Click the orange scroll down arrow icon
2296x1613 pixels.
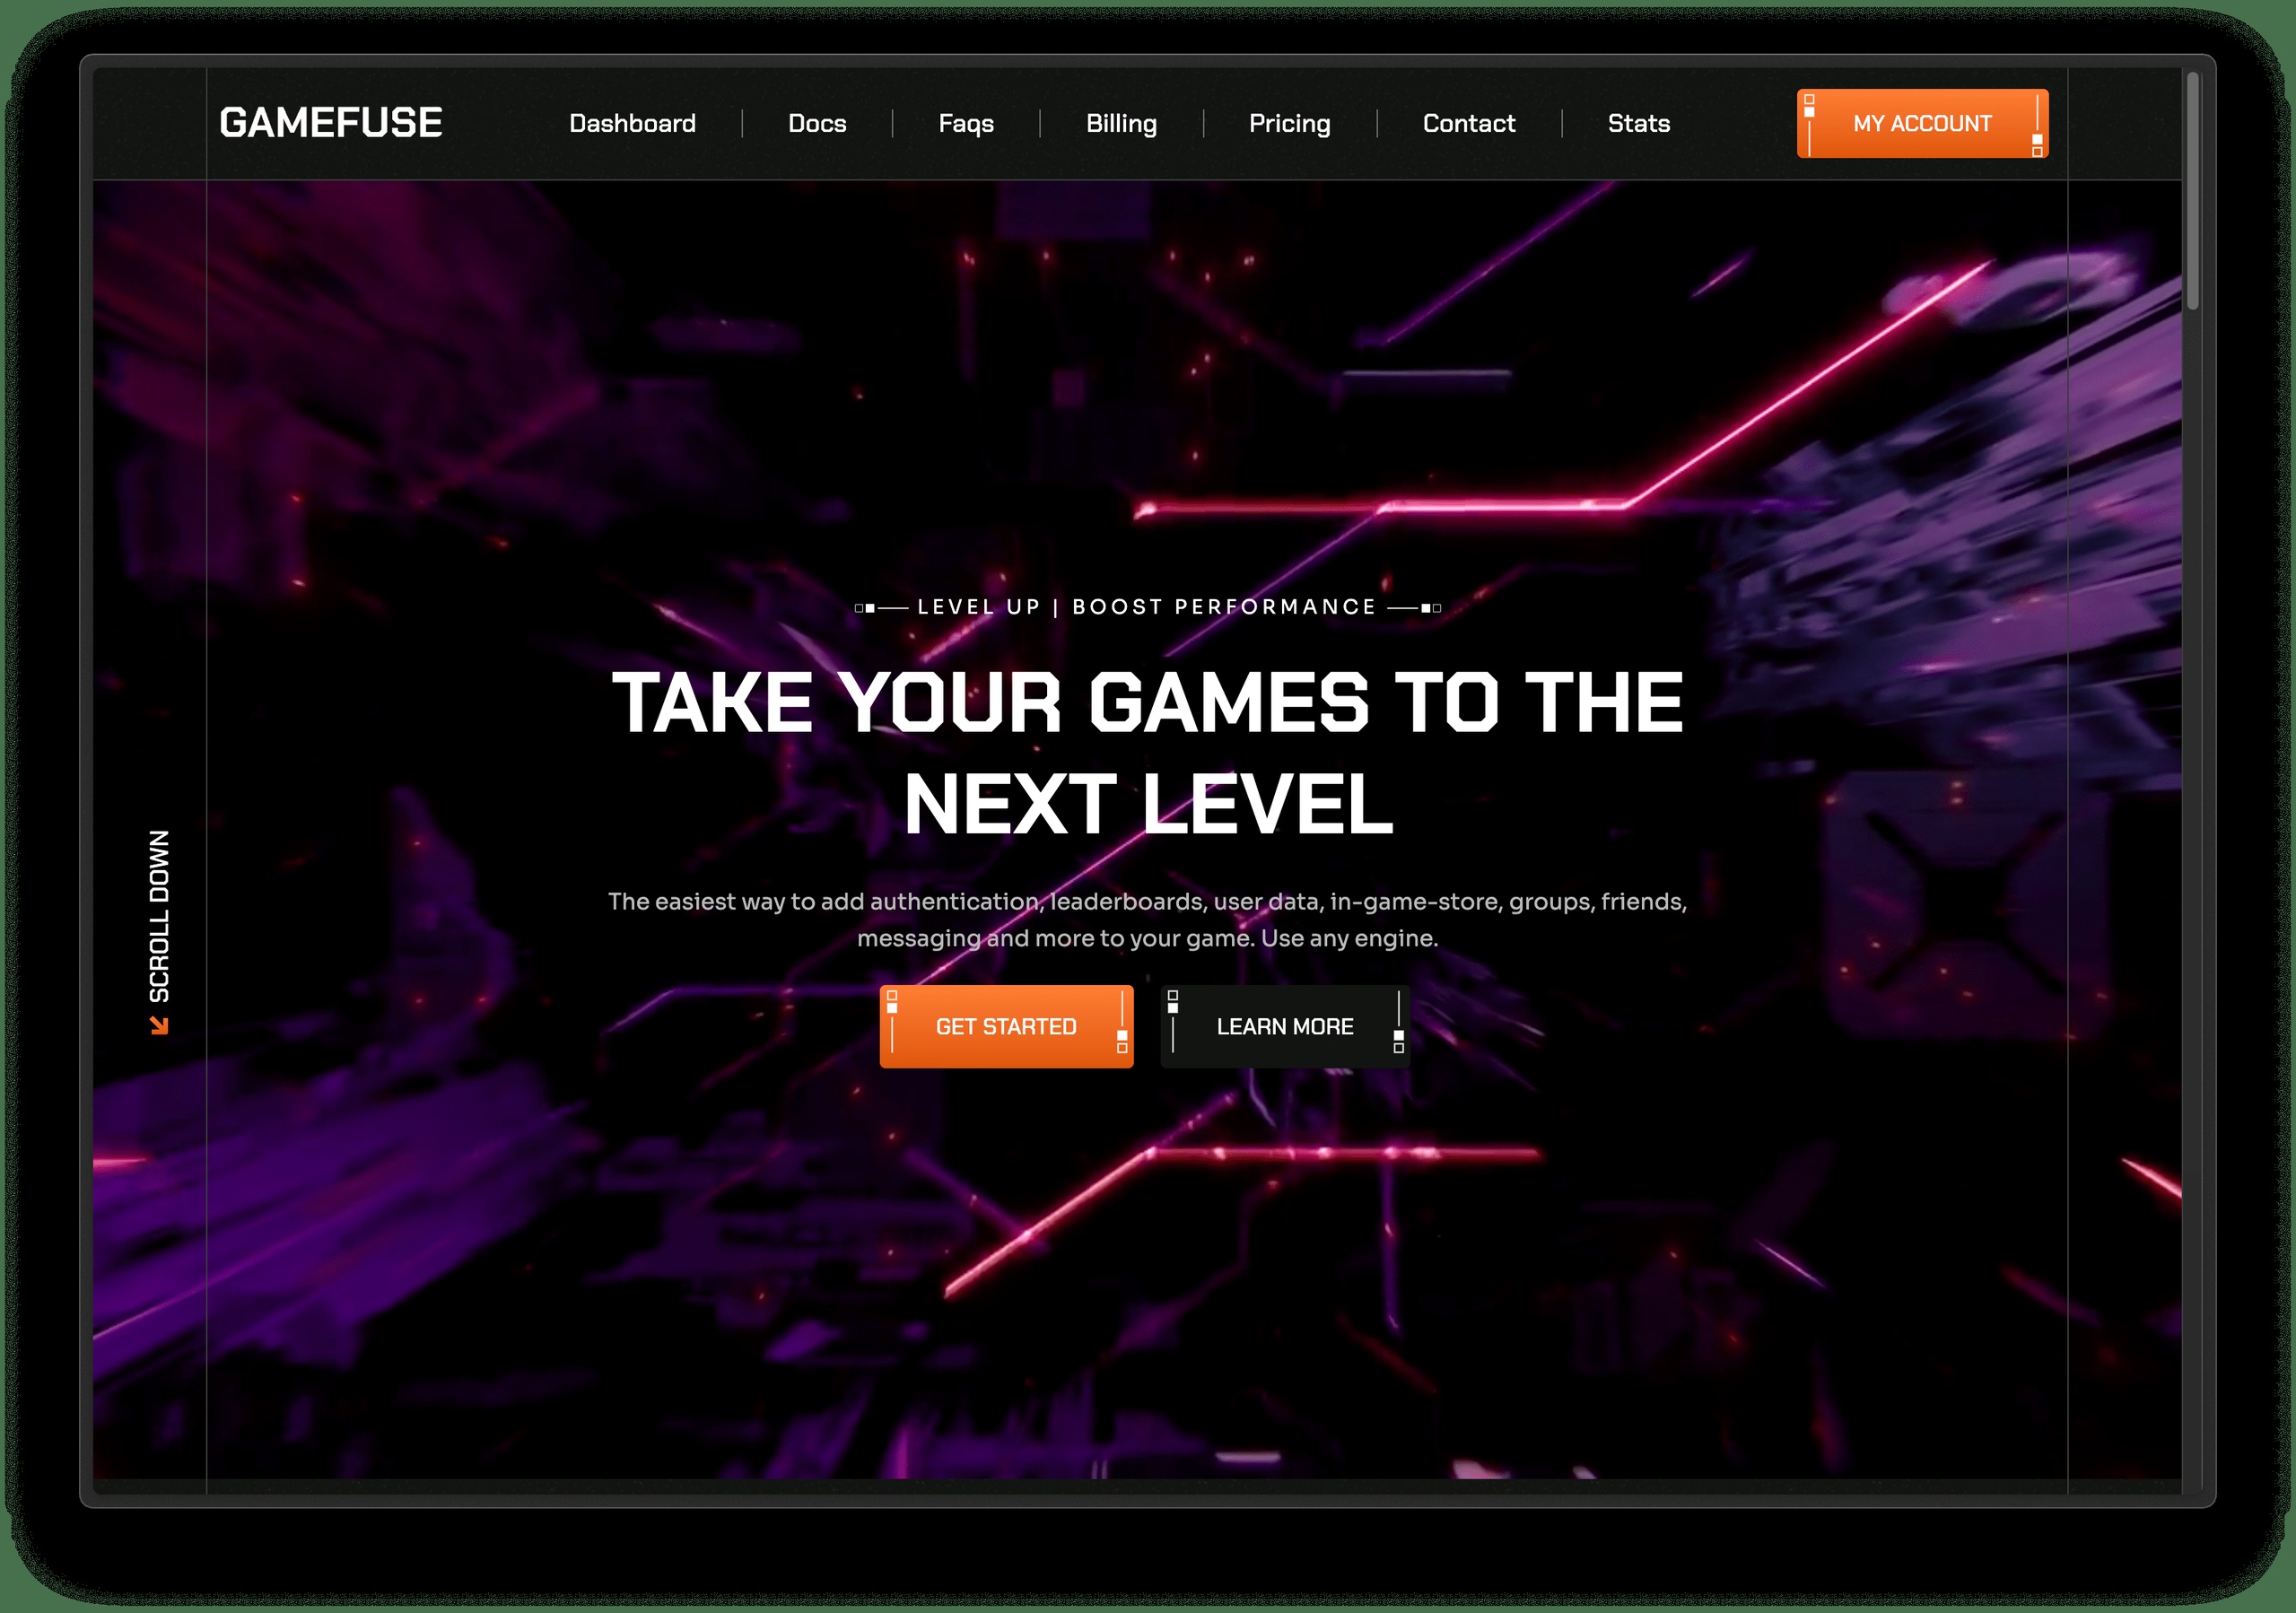click(159, 1025)
